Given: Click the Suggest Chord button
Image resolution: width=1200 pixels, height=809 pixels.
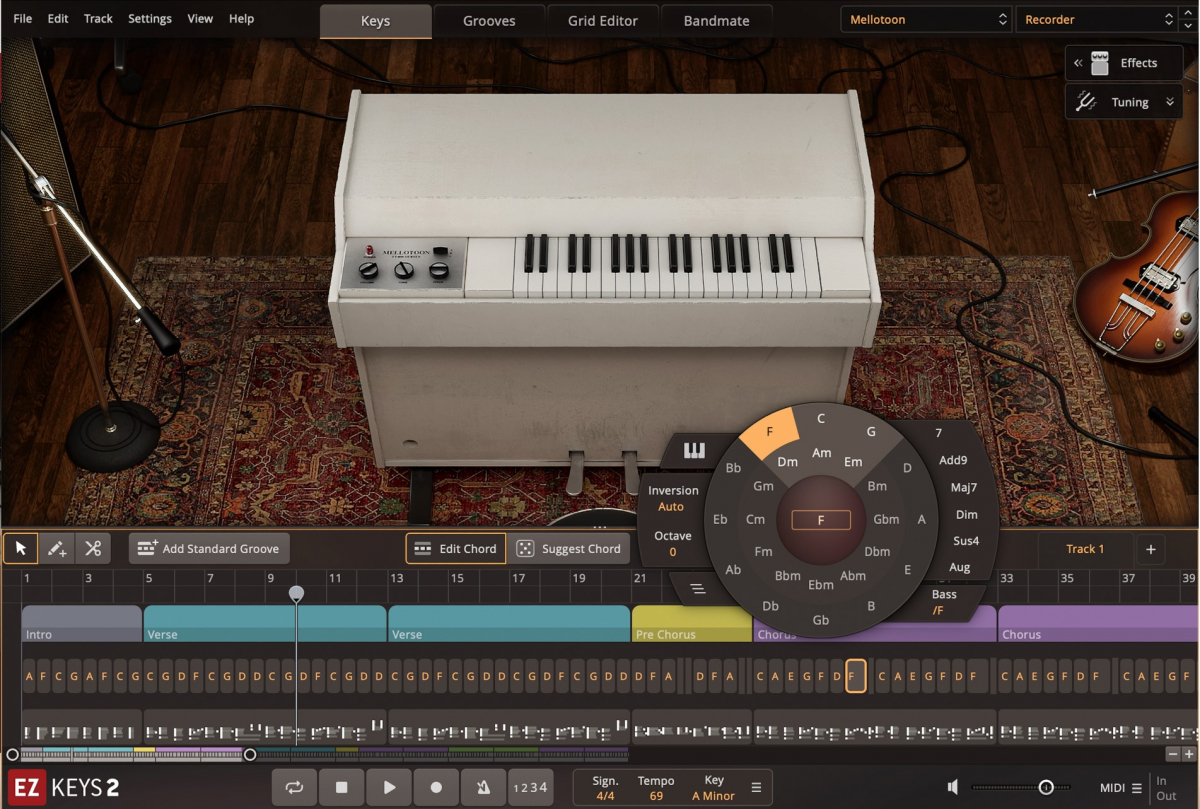Looking at the screenshot, I should (569, 548).
